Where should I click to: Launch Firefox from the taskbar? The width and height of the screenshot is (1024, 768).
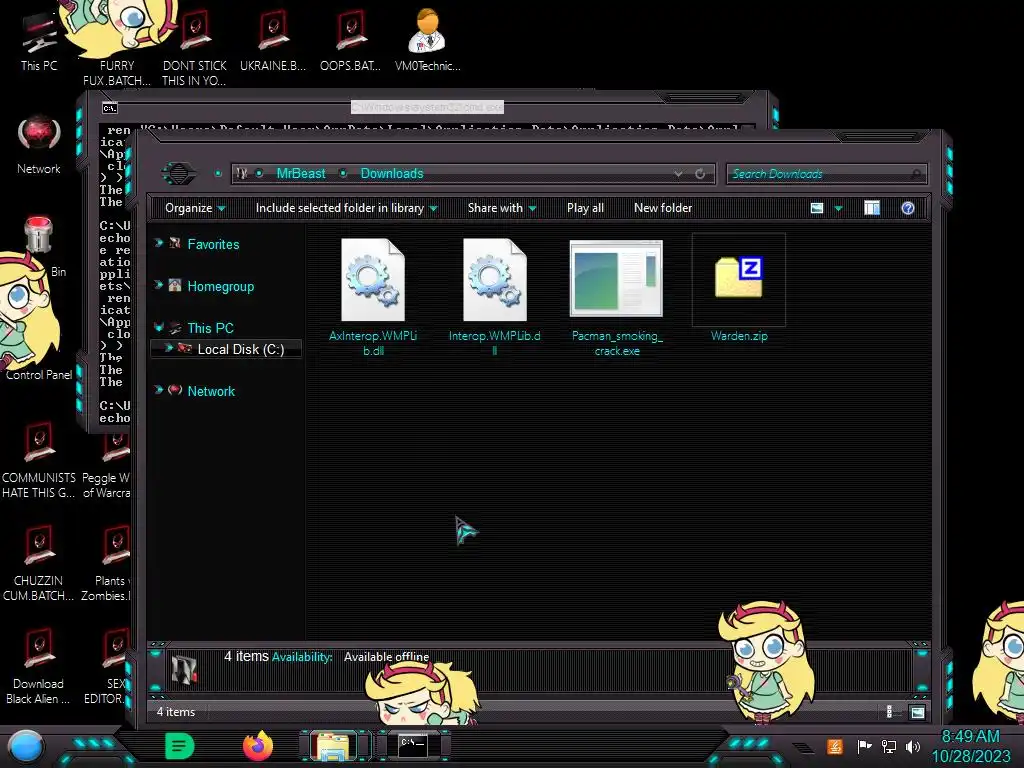point(258,746)
